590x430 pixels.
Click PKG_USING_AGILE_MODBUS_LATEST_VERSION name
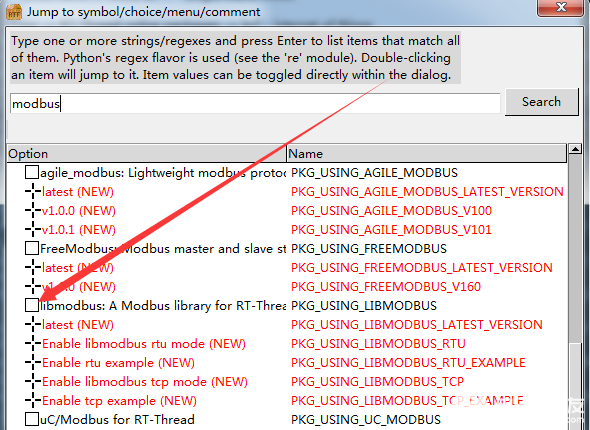[427, 191]
